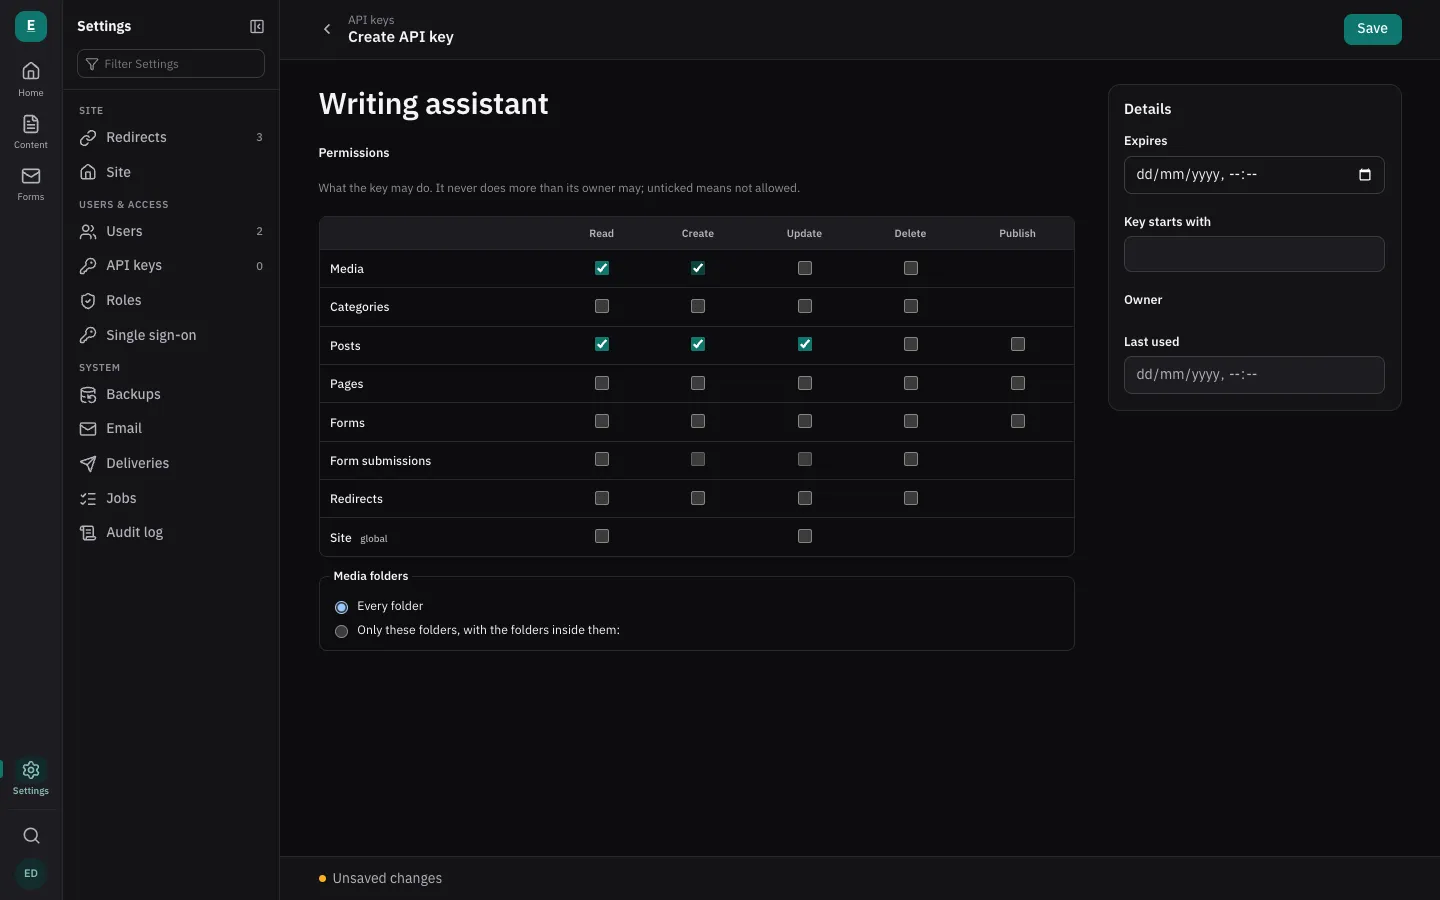The width and height of the screenshot is (1440, 900).
Task: Open the Backups settings page
Action: click(171, 394)
